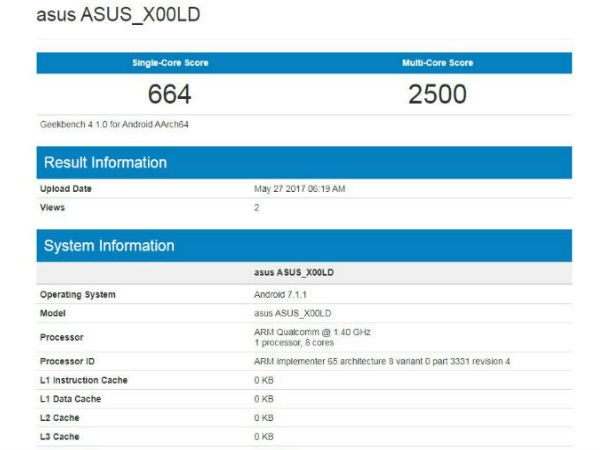Select the Processor ID label
The image size is (600, 450).
(67, 361)
